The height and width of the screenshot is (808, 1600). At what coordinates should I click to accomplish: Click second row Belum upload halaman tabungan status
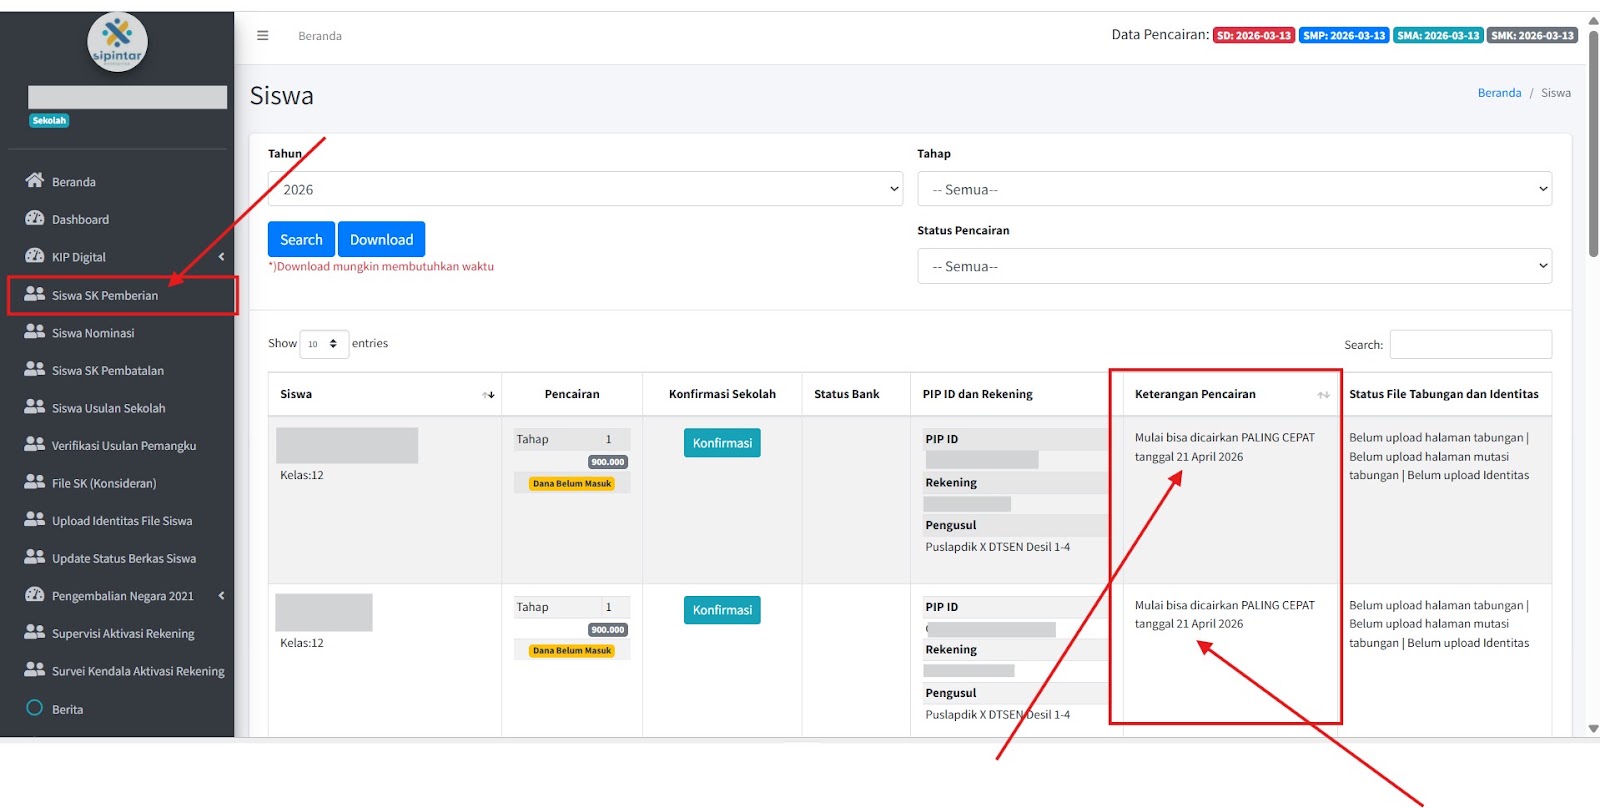point(1439,624)
